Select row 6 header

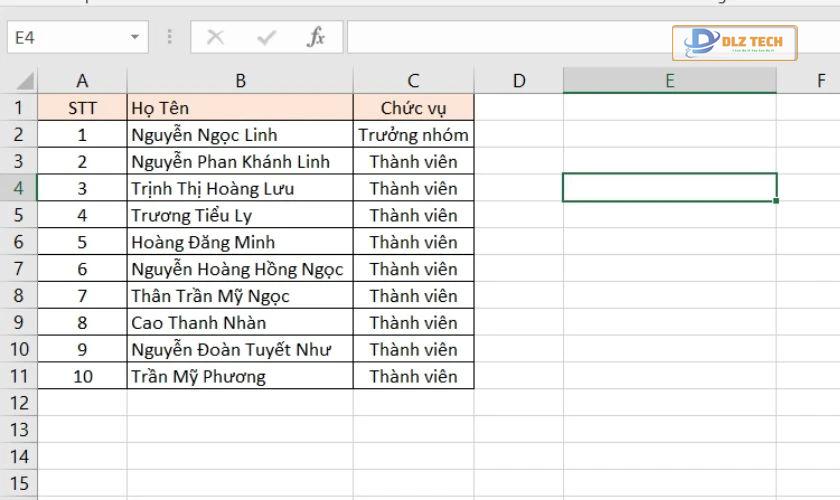(x=19, y=242)
